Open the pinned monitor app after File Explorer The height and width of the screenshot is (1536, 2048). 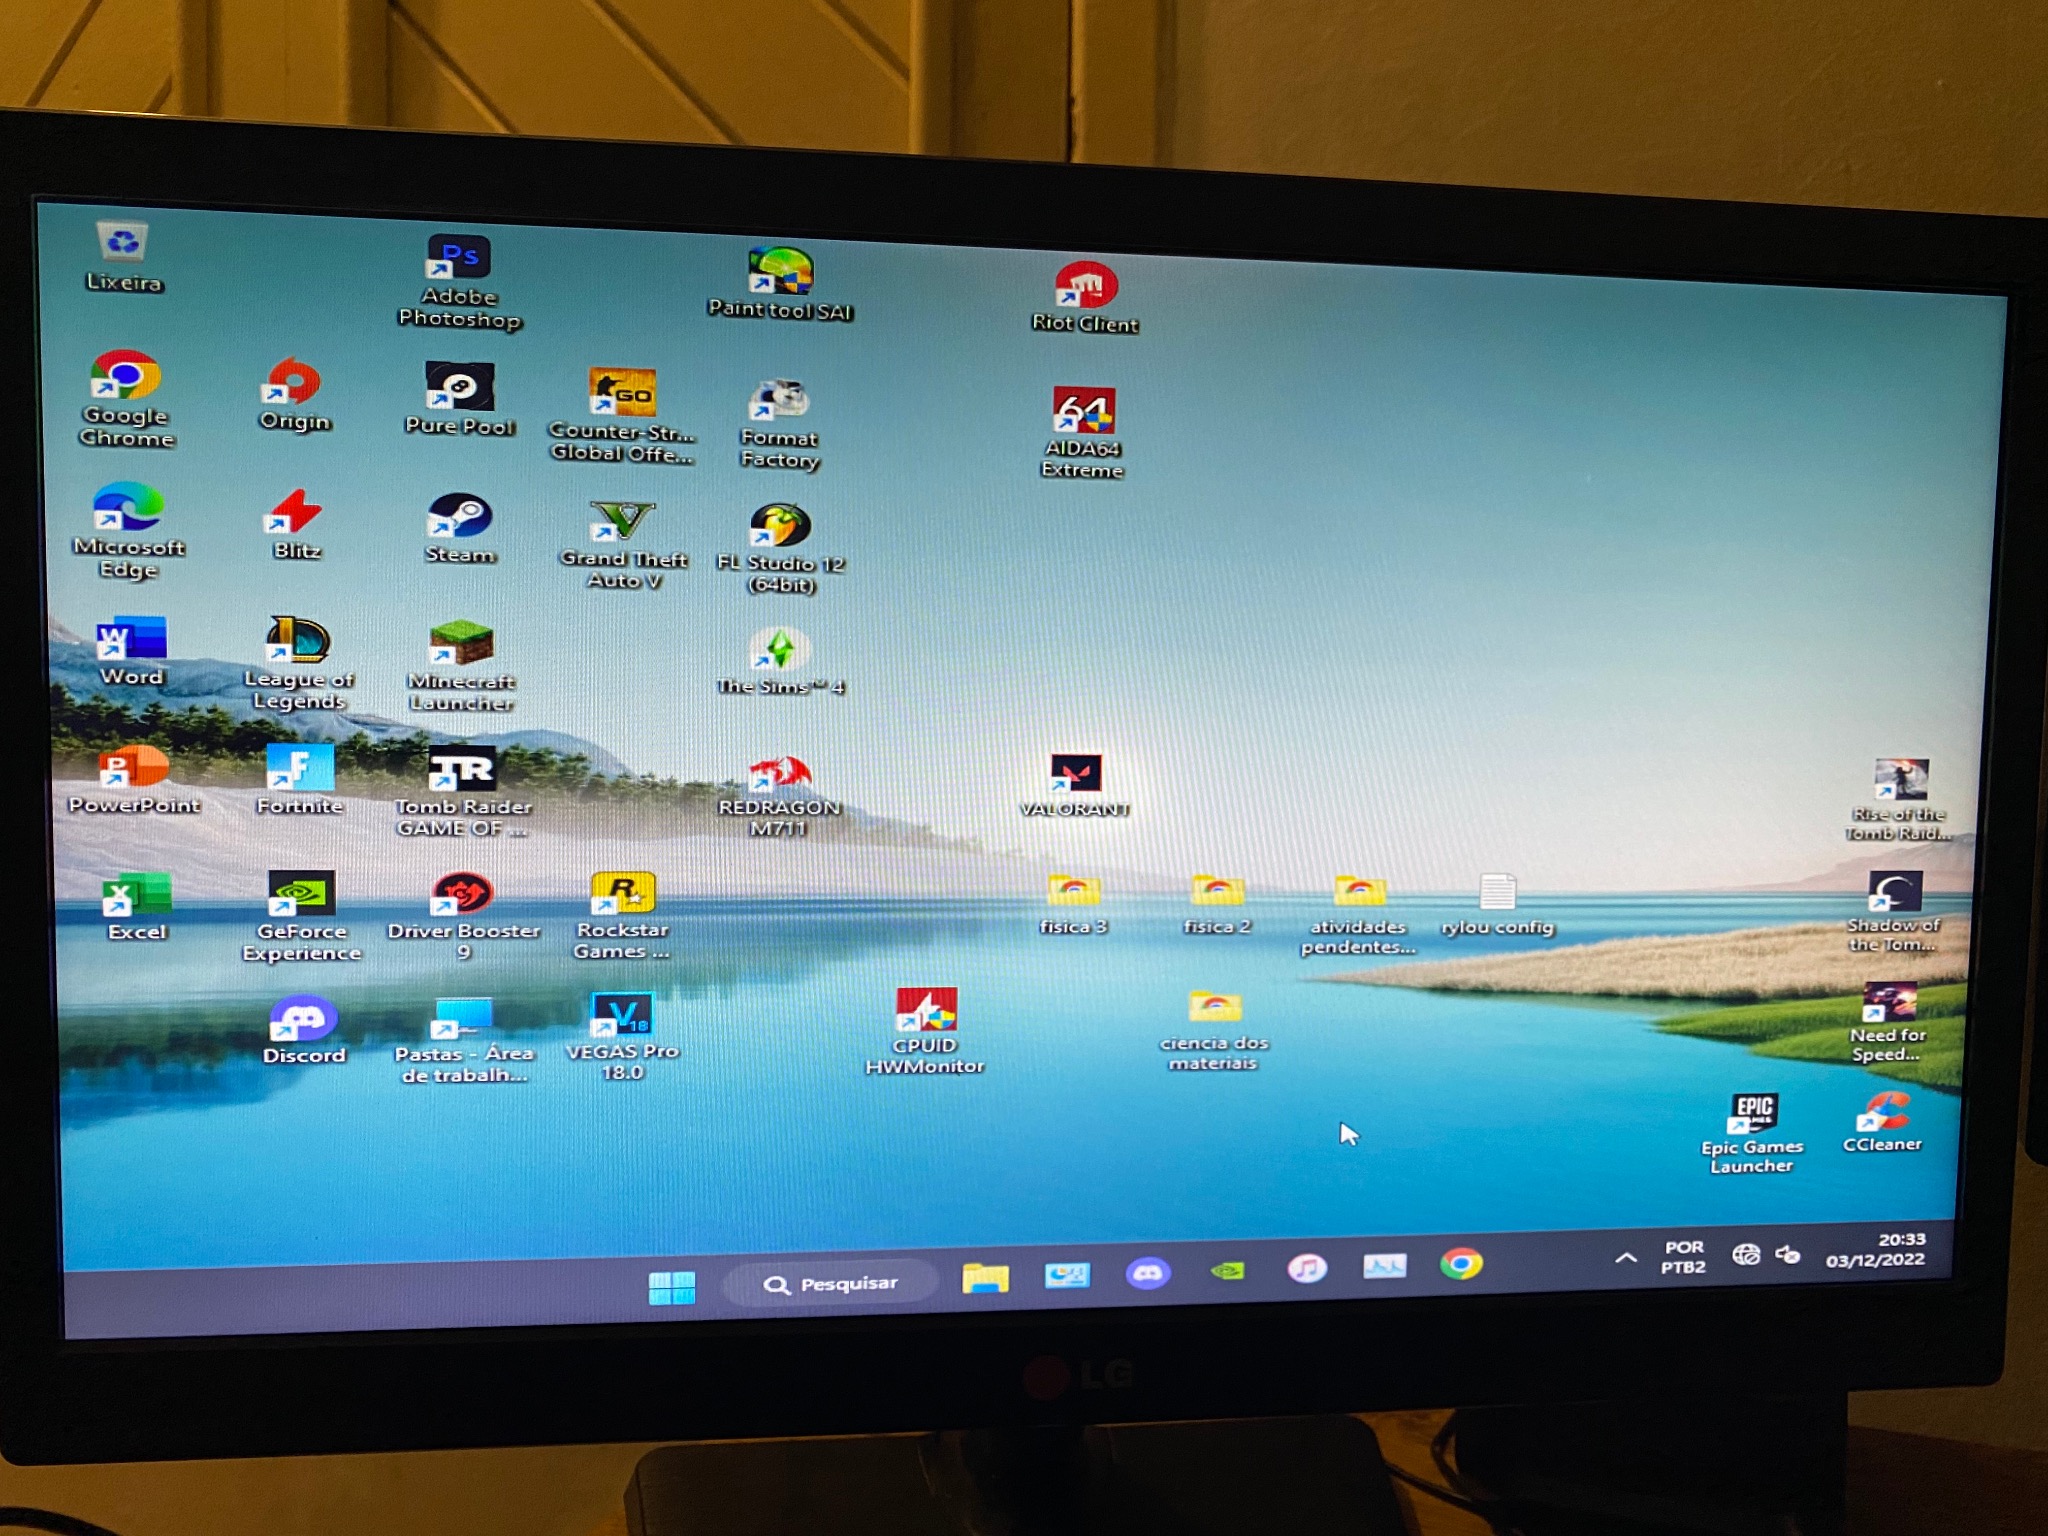coord(1067,1274)
